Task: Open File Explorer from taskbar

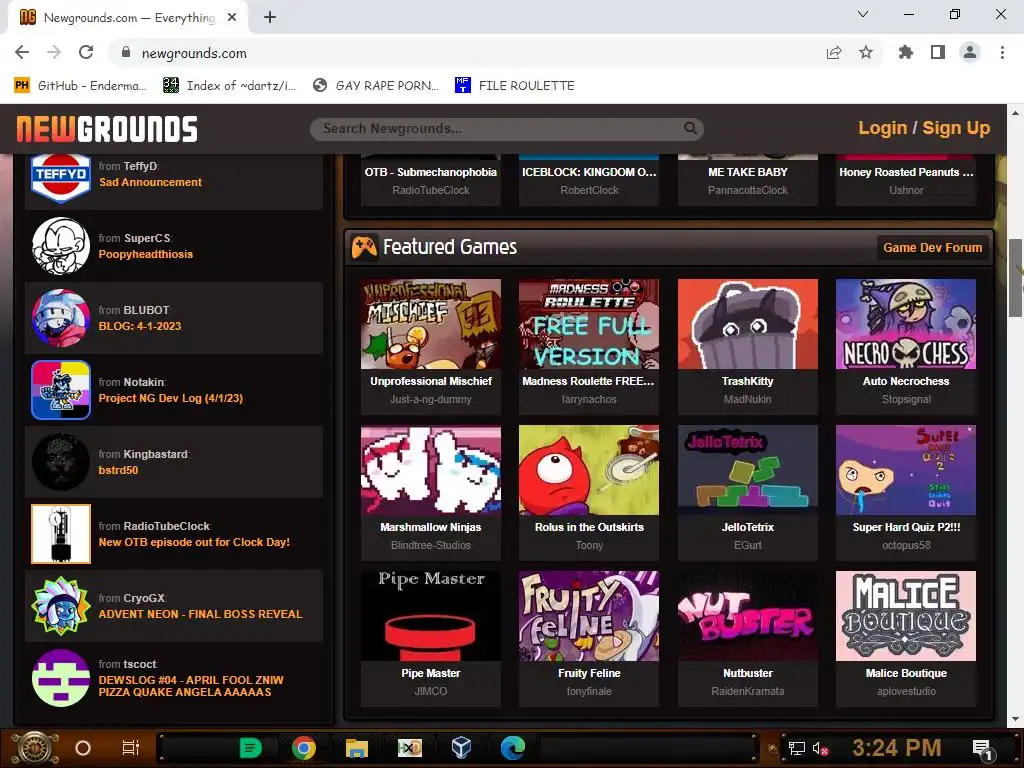Action: pos(357,748)
